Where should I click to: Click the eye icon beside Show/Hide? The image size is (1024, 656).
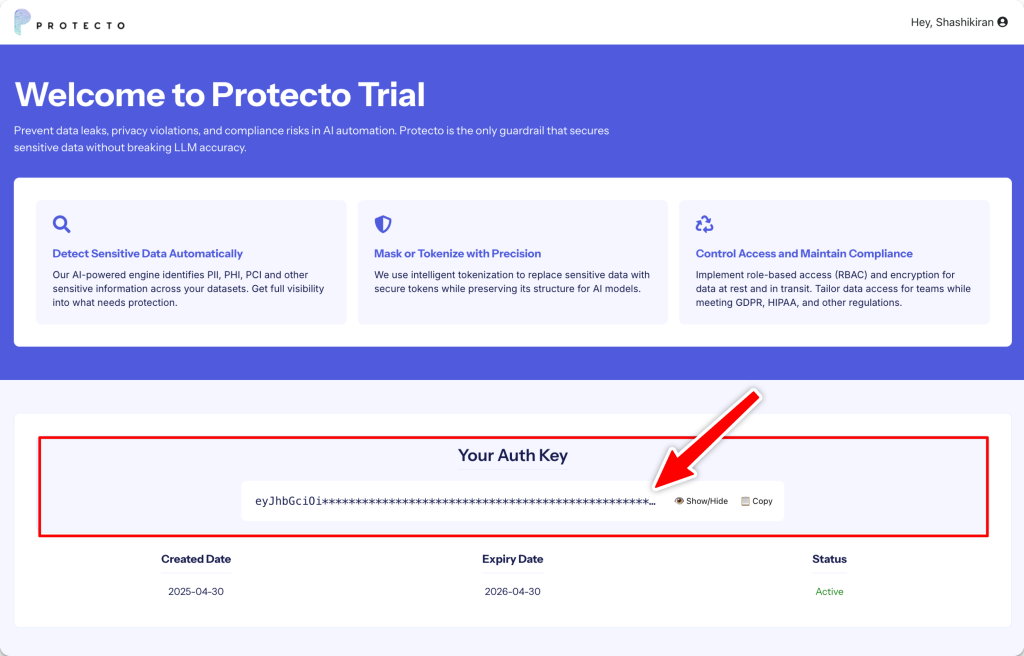[679, 501]
